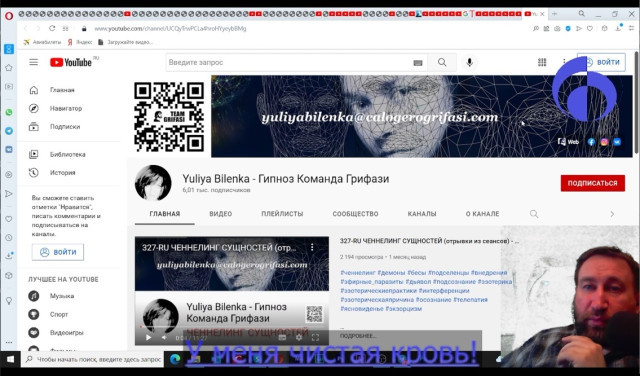This screenshot has height=376, width=640.
Task: Open Opera sidebar bookmarks heart icon
Action: [x=9, y=219]
